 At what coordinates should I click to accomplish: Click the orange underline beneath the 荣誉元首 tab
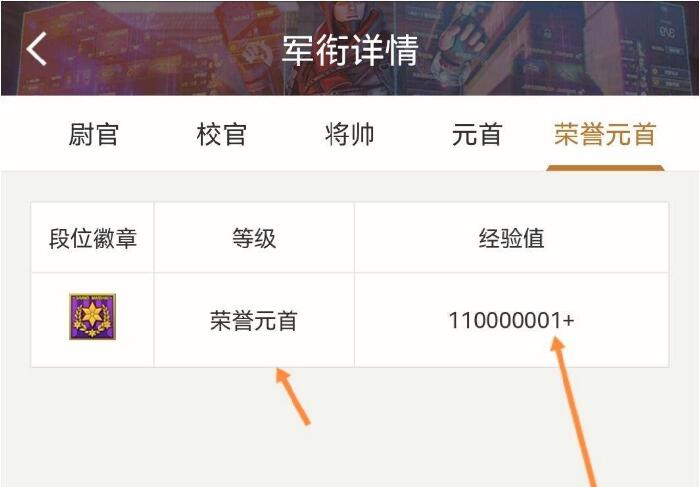tap(605, 168)
